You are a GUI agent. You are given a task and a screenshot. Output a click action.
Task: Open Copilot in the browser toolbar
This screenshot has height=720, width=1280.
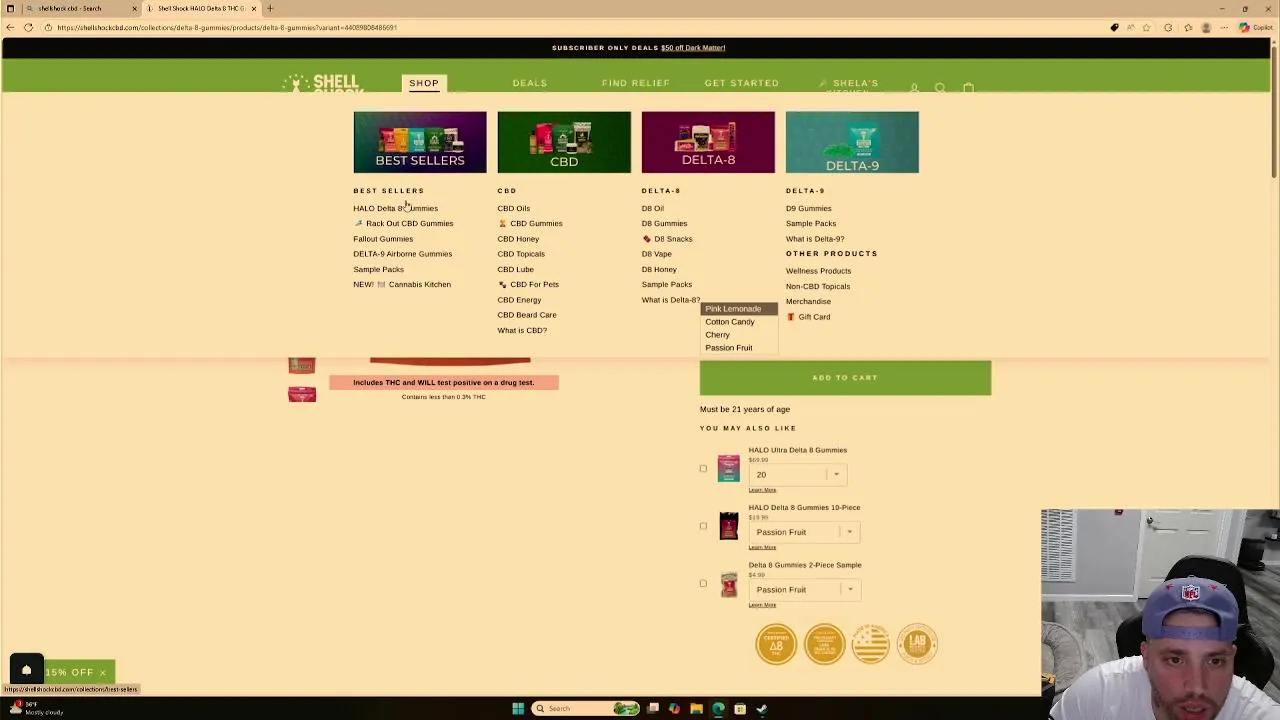tap(1256, 28)
